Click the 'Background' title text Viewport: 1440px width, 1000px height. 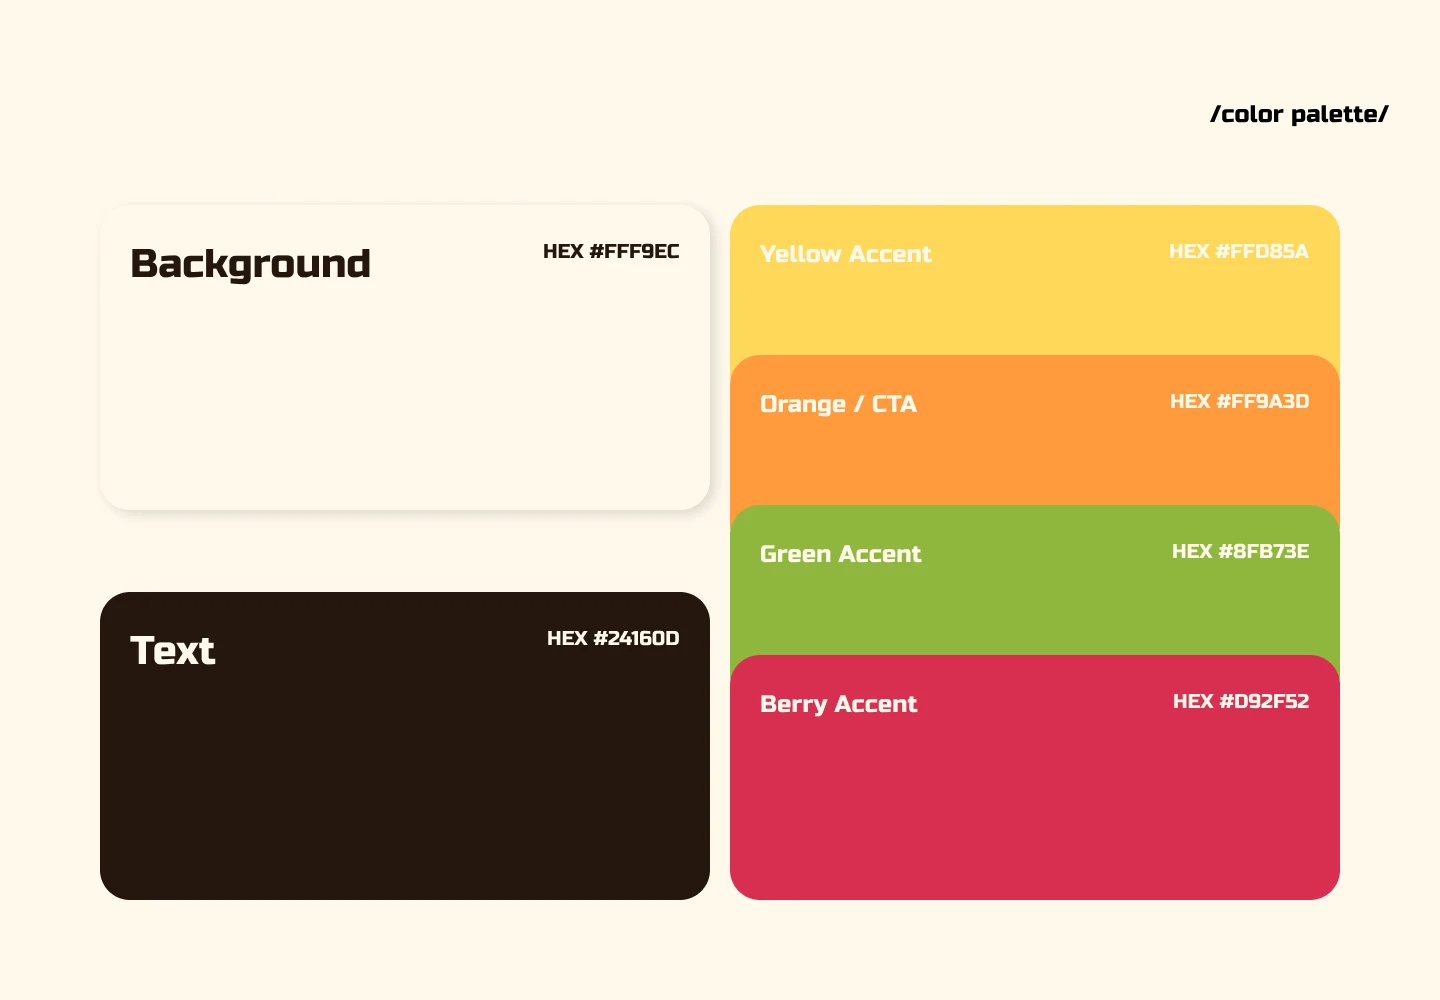point(251,264)
